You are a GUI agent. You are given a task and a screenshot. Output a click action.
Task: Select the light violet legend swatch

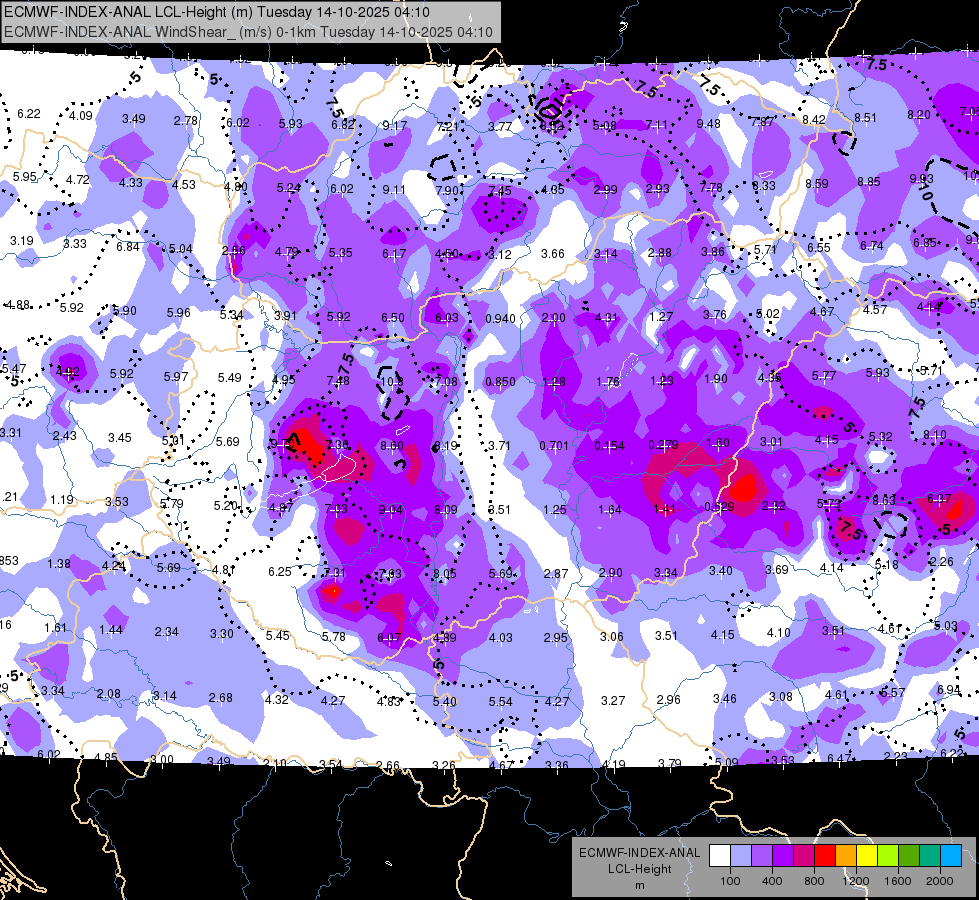tap(762, 856)
